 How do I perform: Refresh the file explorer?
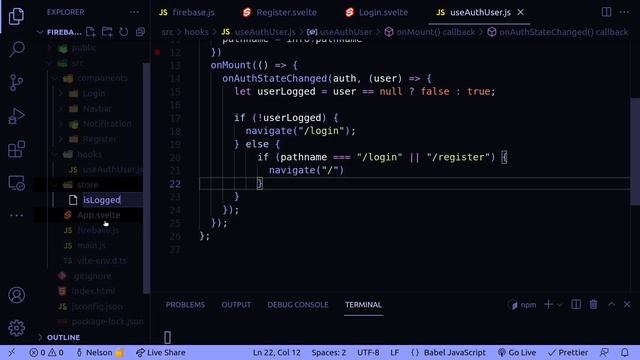(x=124, y=32)
